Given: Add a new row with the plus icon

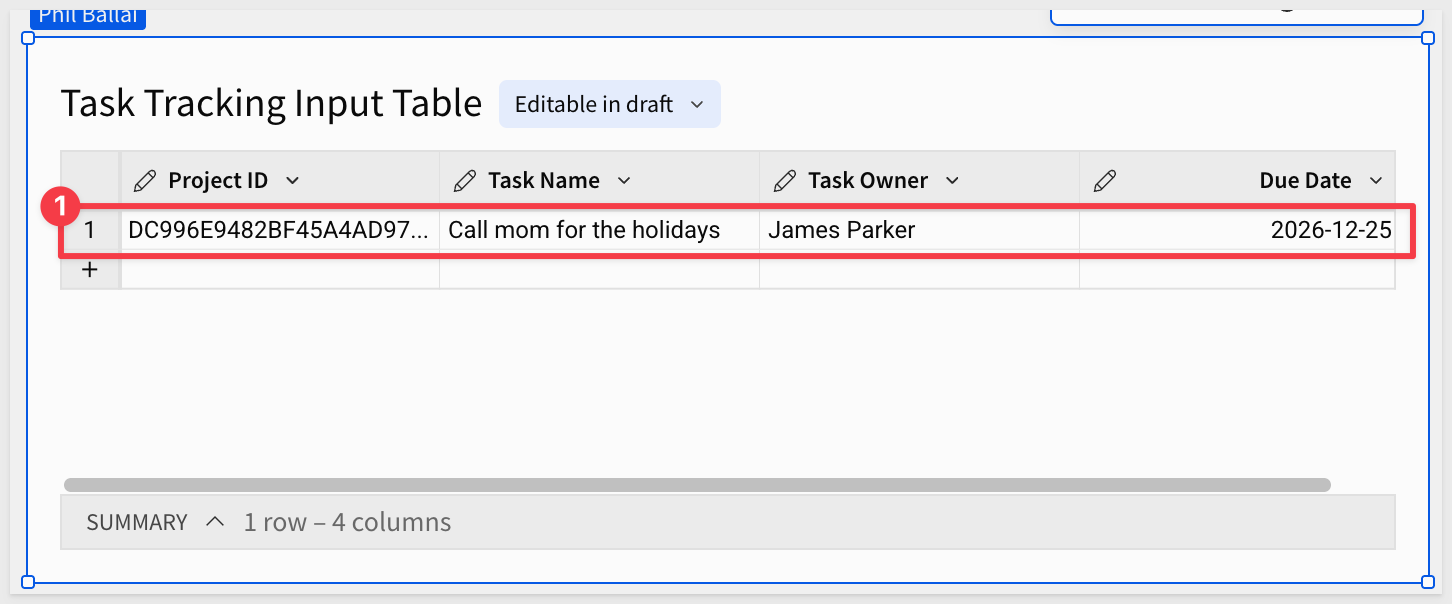Looking at the screenshot, I should (89, 270).
